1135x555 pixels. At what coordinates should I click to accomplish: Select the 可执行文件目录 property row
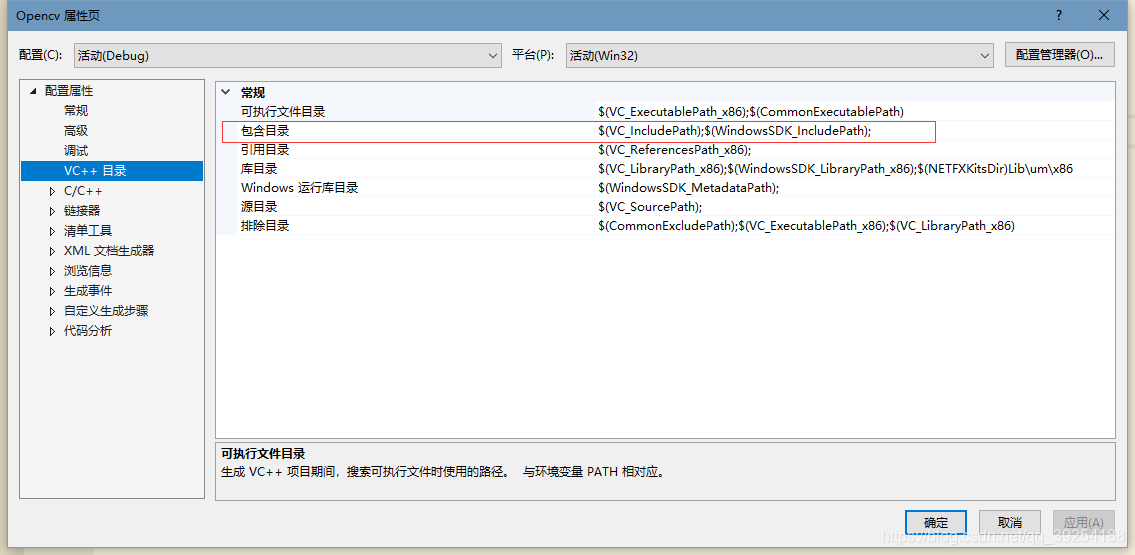point(665,111)
